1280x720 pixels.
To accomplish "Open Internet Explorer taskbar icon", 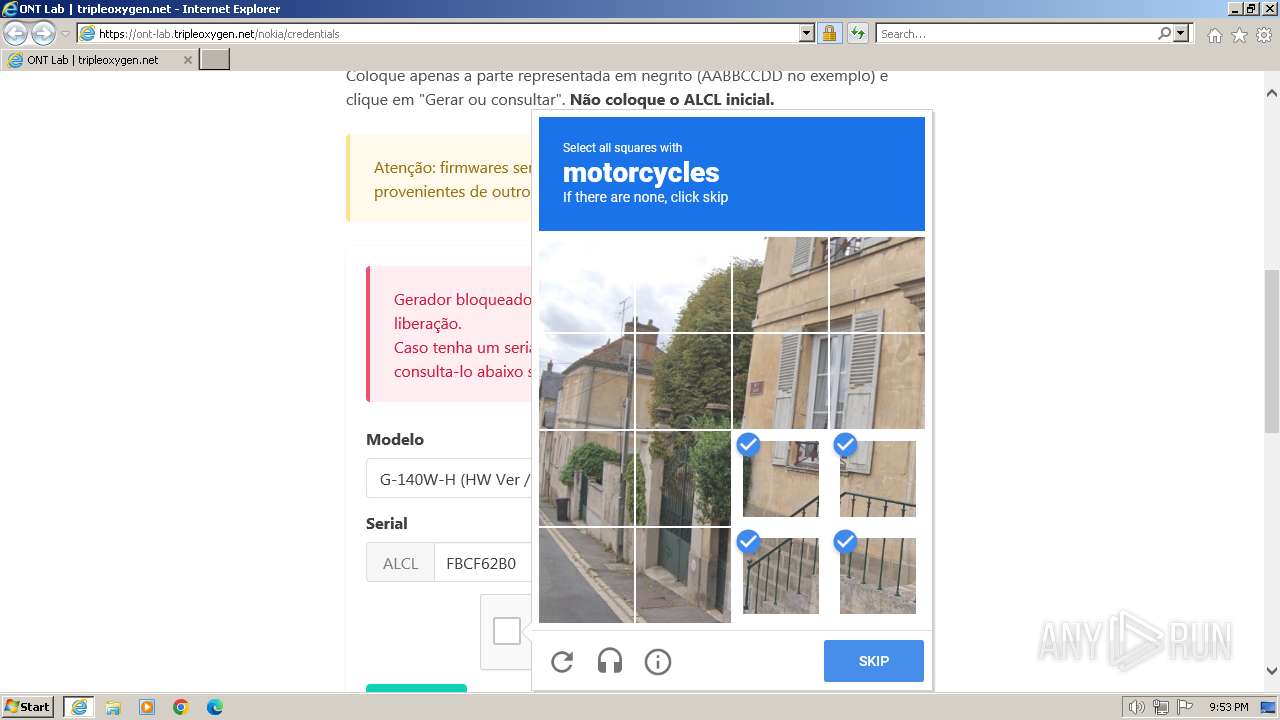I will [x=79, y=707].
